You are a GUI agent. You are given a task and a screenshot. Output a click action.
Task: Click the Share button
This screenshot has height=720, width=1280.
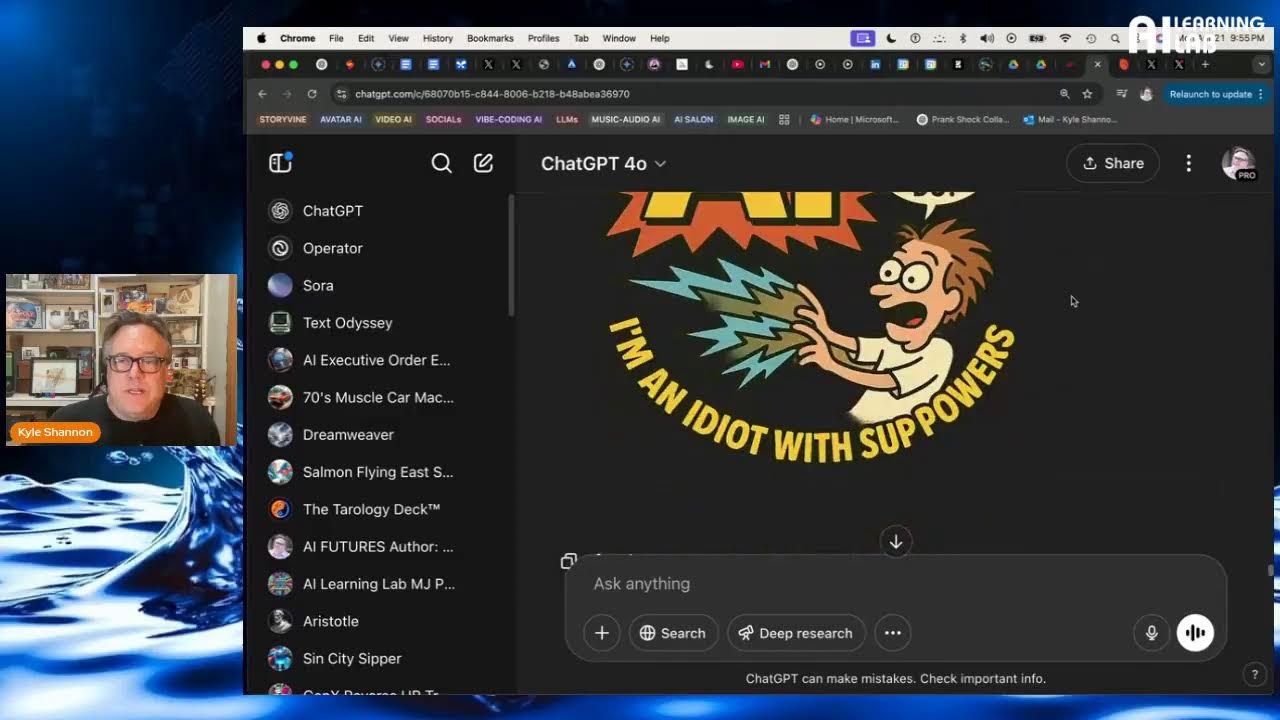1113,163
